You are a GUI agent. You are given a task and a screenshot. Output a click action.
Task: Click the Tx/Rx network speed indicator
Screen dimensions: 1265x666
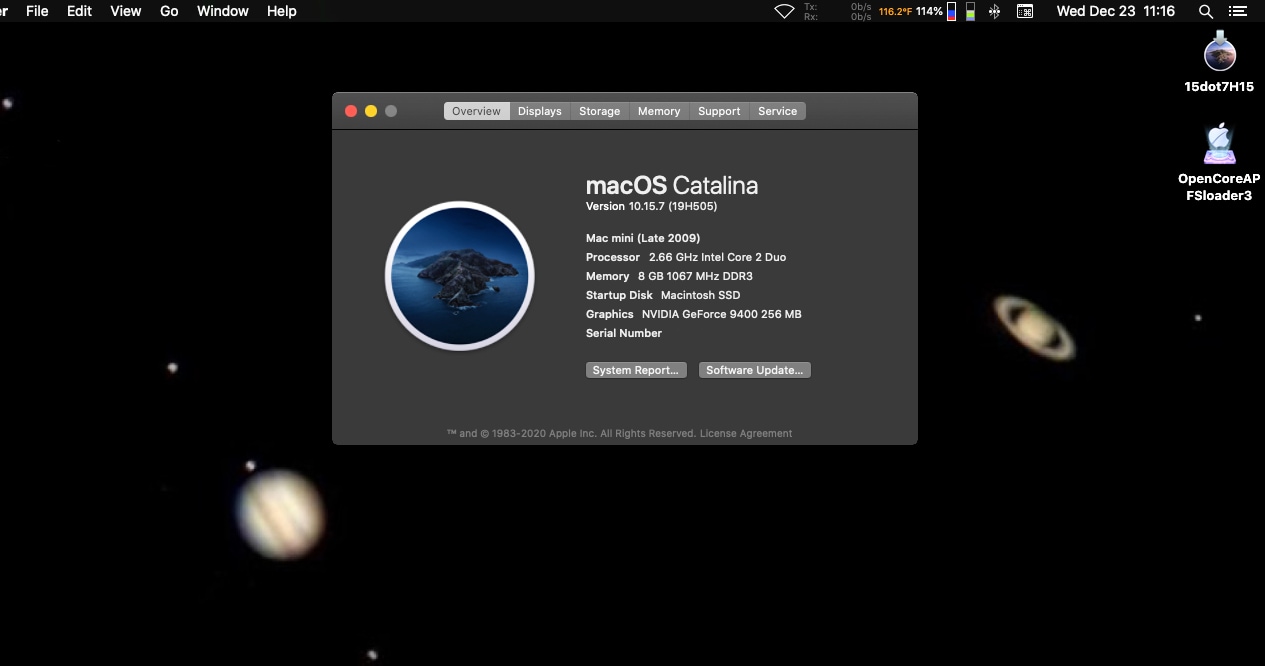837,11
